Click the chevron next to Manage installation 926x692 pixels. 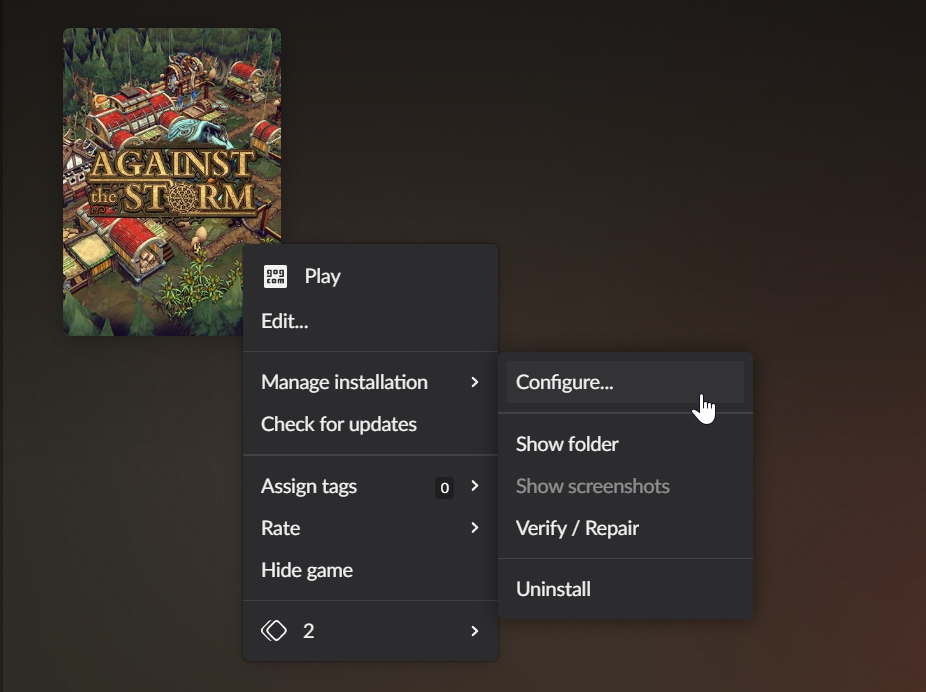[x=475, y=382]
